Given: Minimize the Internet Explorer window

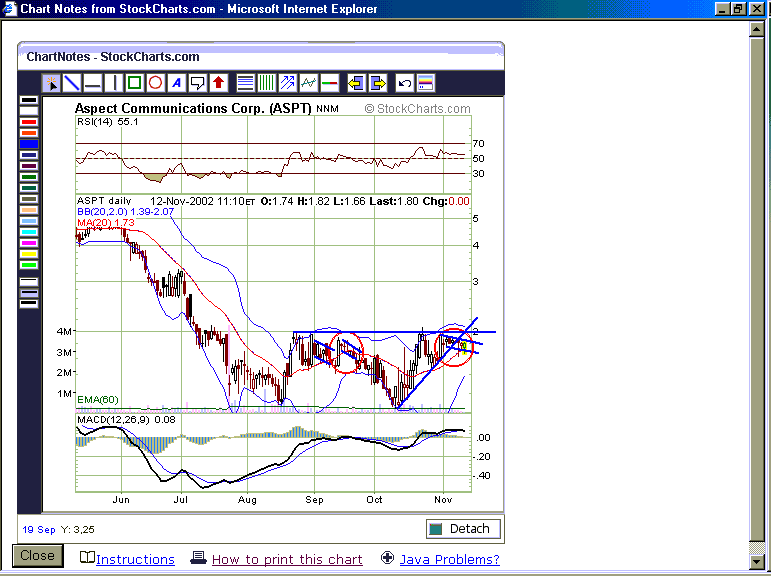Looking at the screenshot, I should click(722, 8).
